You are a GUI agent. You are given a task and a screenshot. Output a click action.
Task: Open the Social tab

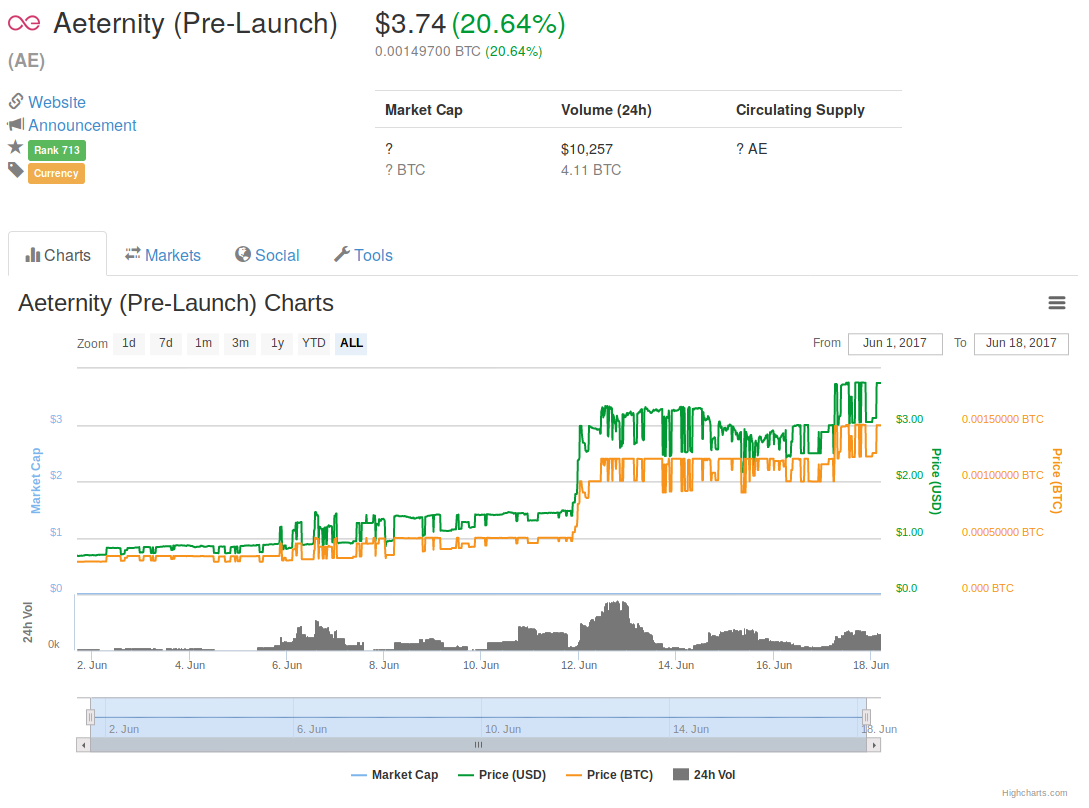click(x=276, y=255)
